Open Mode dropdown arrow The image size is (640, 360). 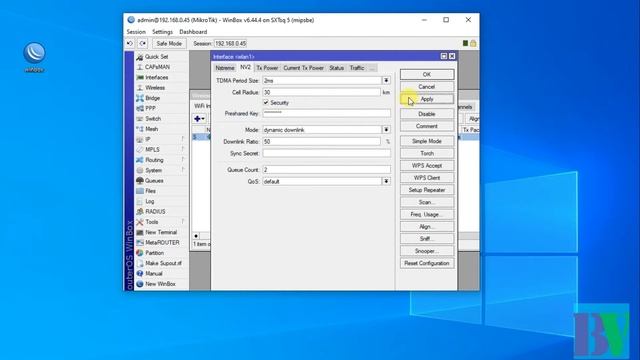click(x=386, y=129)
